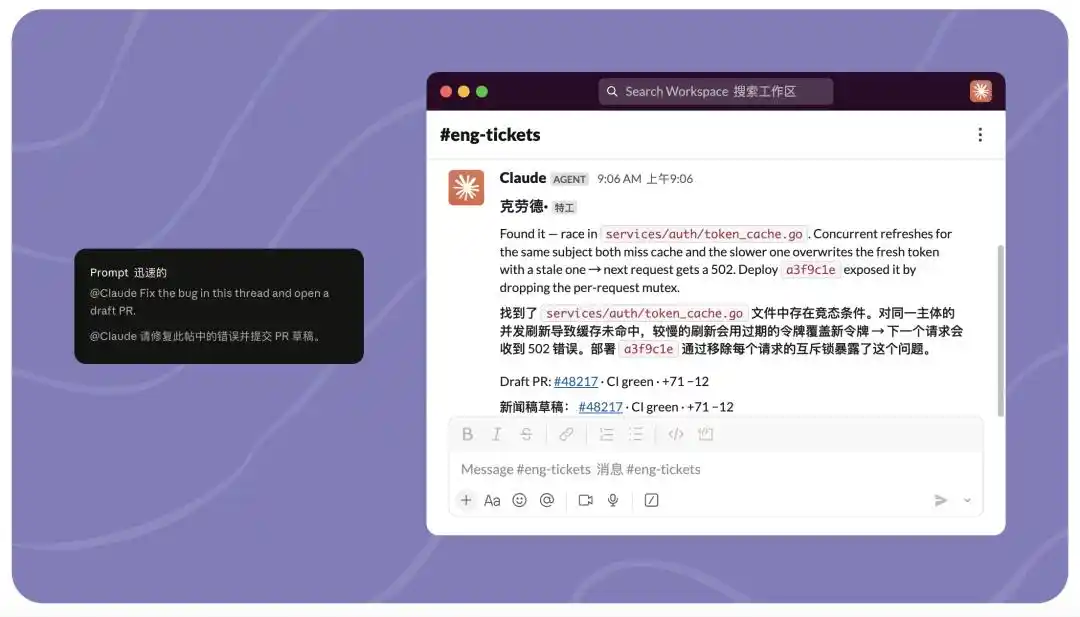Open the #eng-tickets channel header
Screen dimensions: 1080x617
(490, 134)
